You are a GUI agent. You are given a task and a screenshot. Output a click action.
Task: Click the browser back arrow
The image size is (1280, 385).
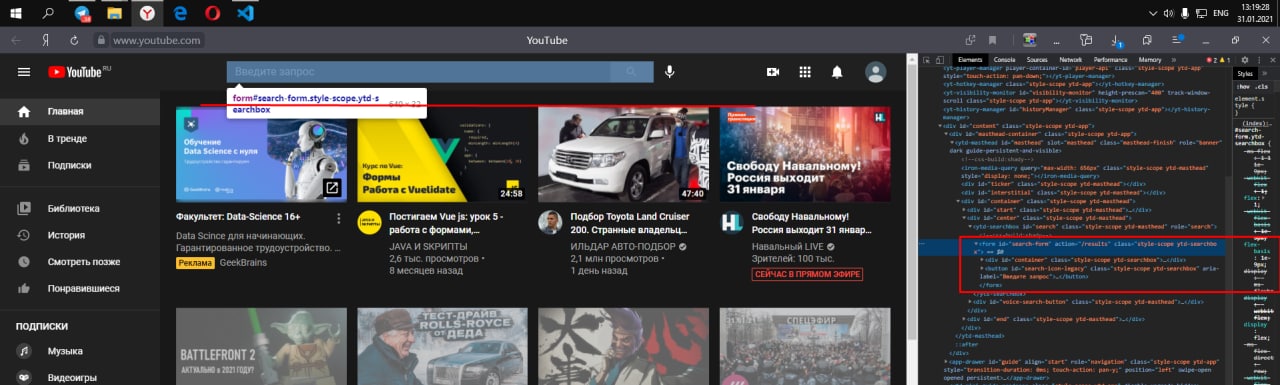[15, 40]
